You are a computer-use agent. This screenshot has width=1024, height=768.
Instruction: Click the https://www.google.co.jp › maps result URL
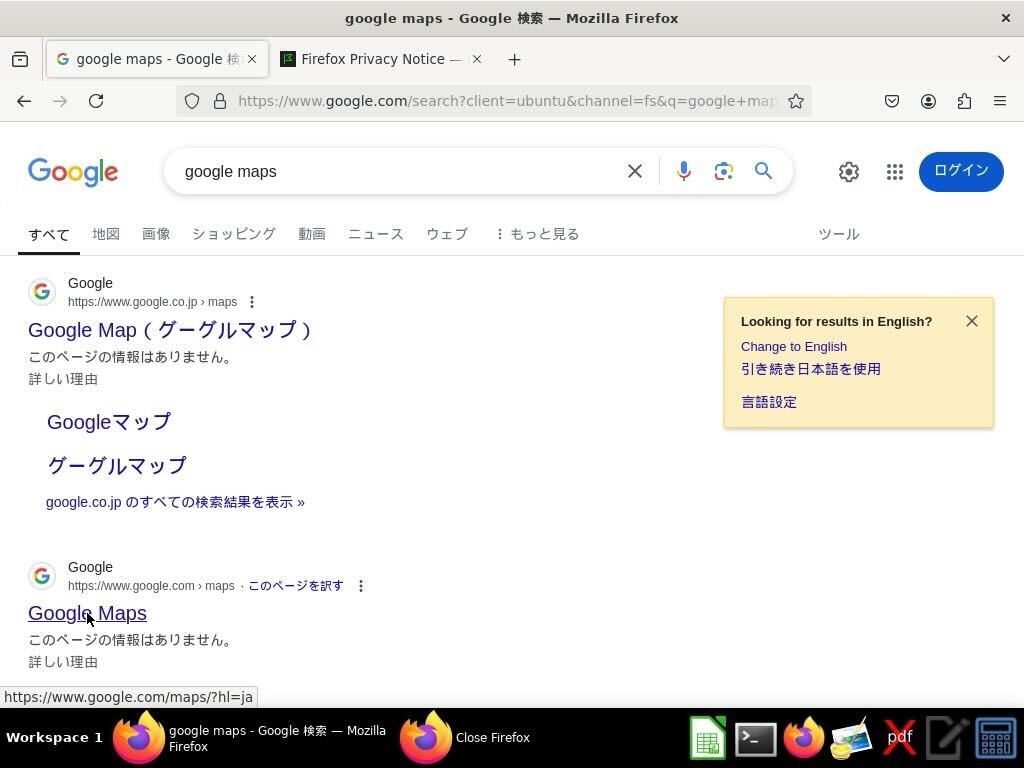(152, 302)
